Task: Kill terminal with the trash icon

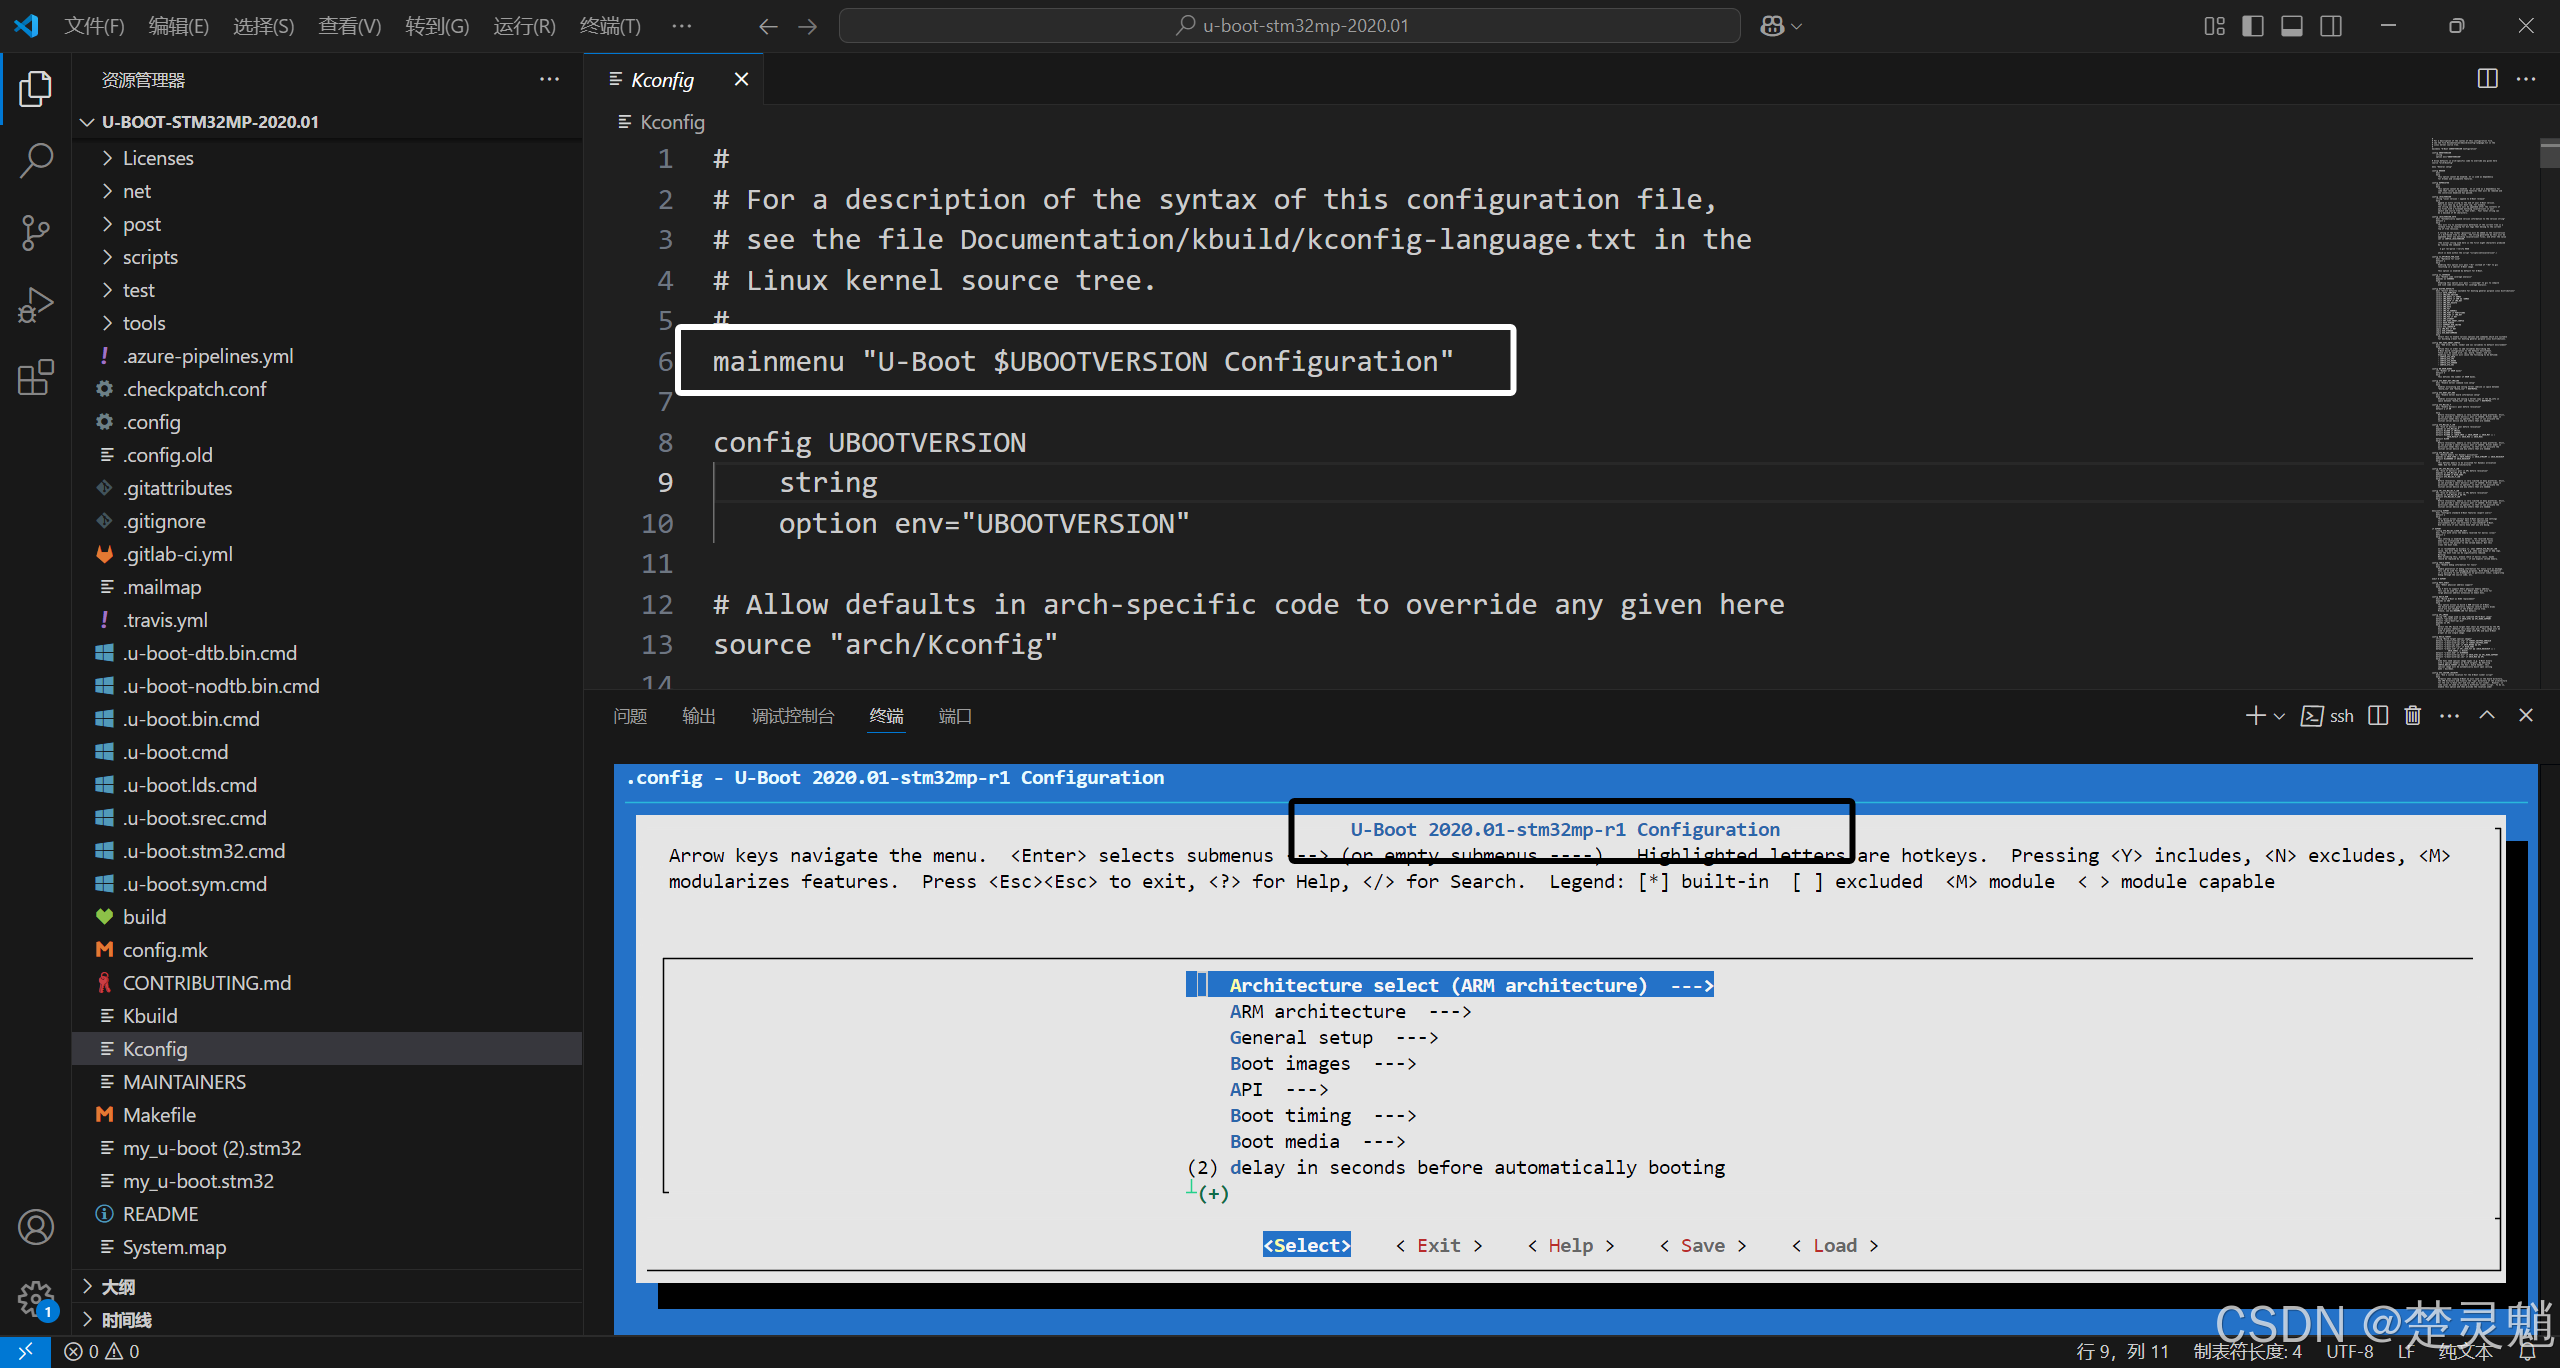Action: coord(2413,716)
